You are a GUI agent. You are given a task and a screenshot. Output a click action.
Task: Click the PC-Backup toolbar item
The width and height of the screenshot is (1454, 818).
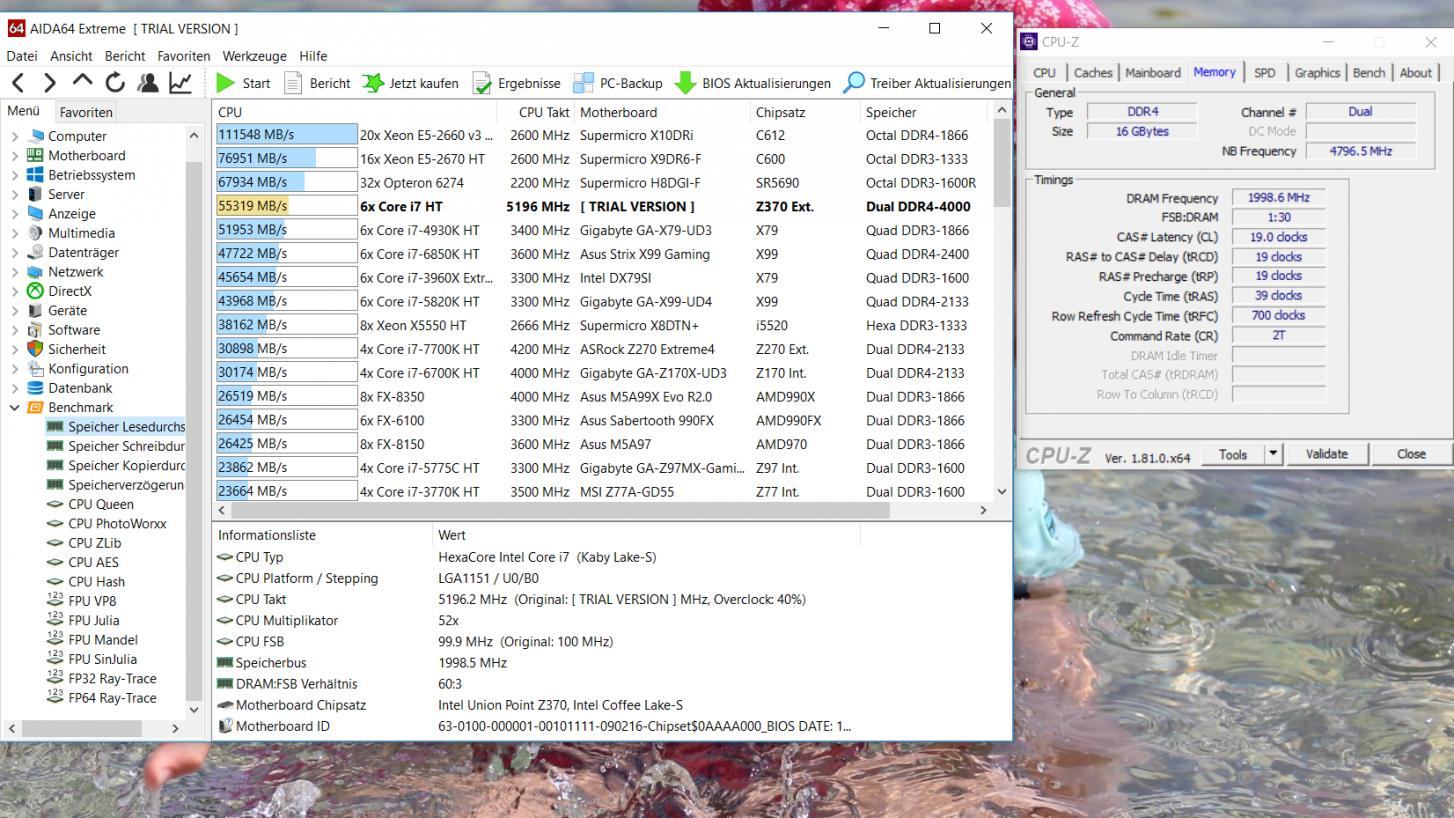click(618, 83)
